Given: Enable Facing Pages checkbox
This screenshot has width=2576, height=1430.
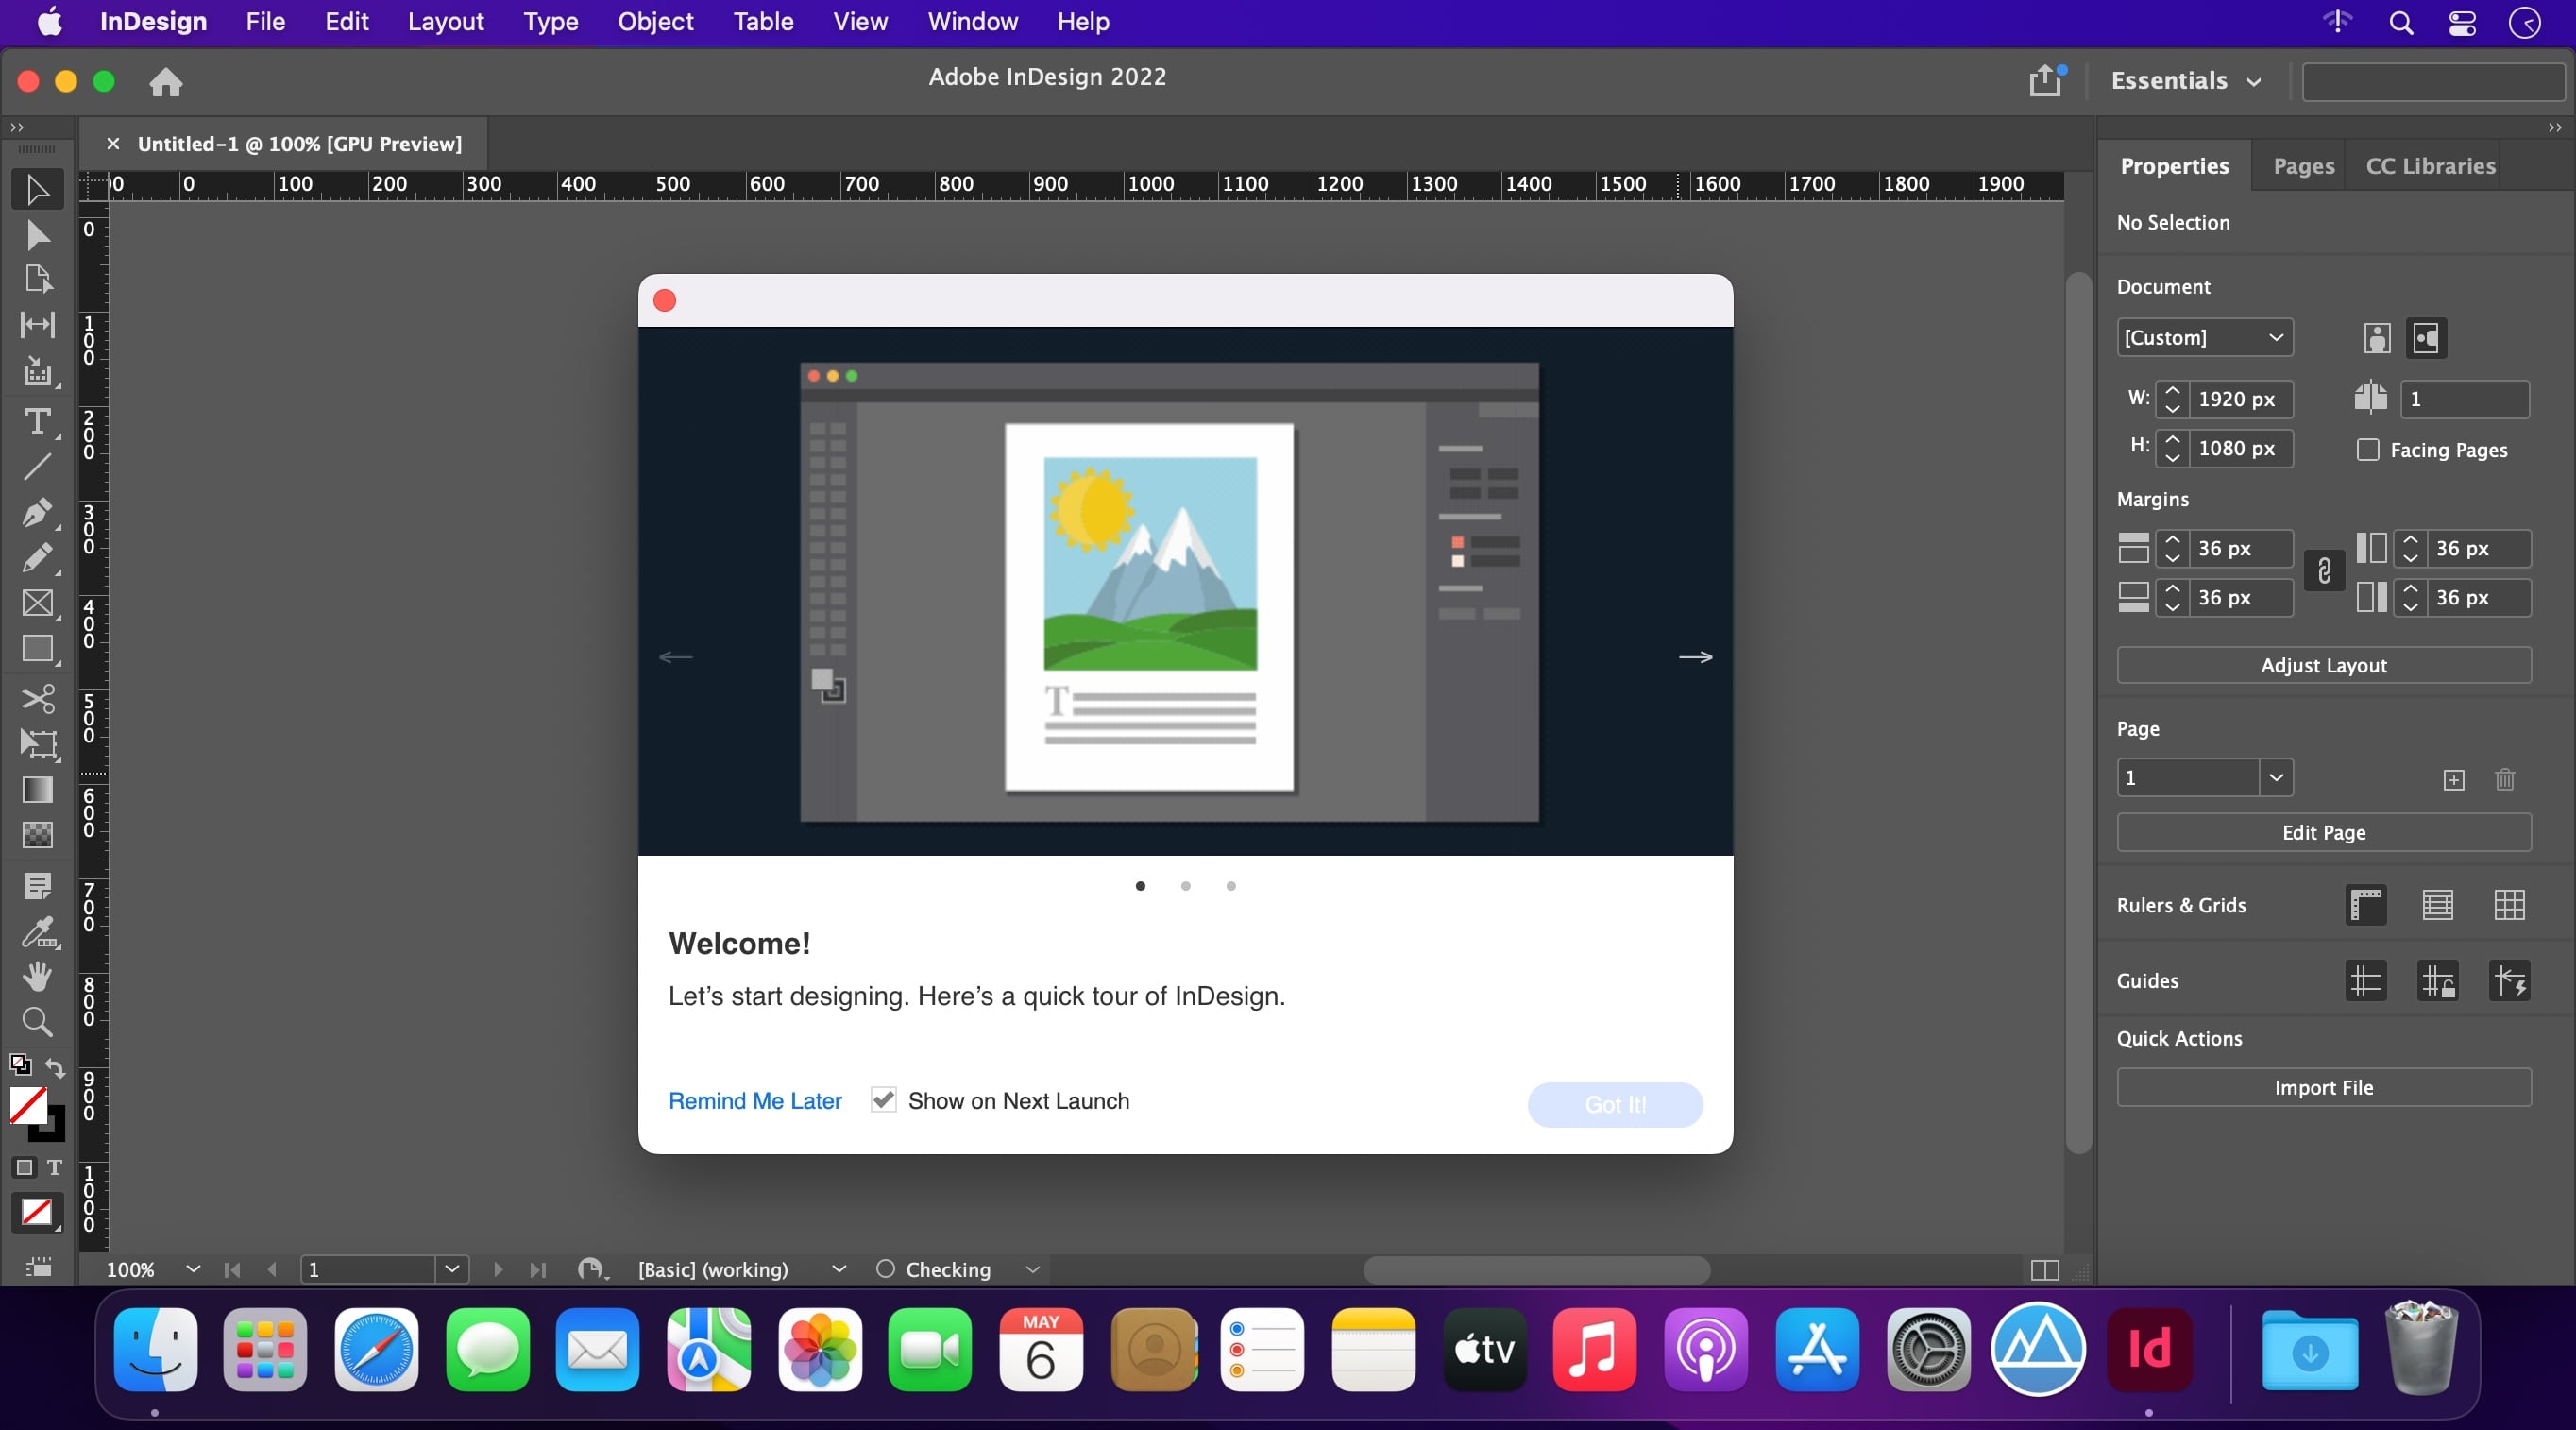Looking at the screenshot, I should 2368,450.
